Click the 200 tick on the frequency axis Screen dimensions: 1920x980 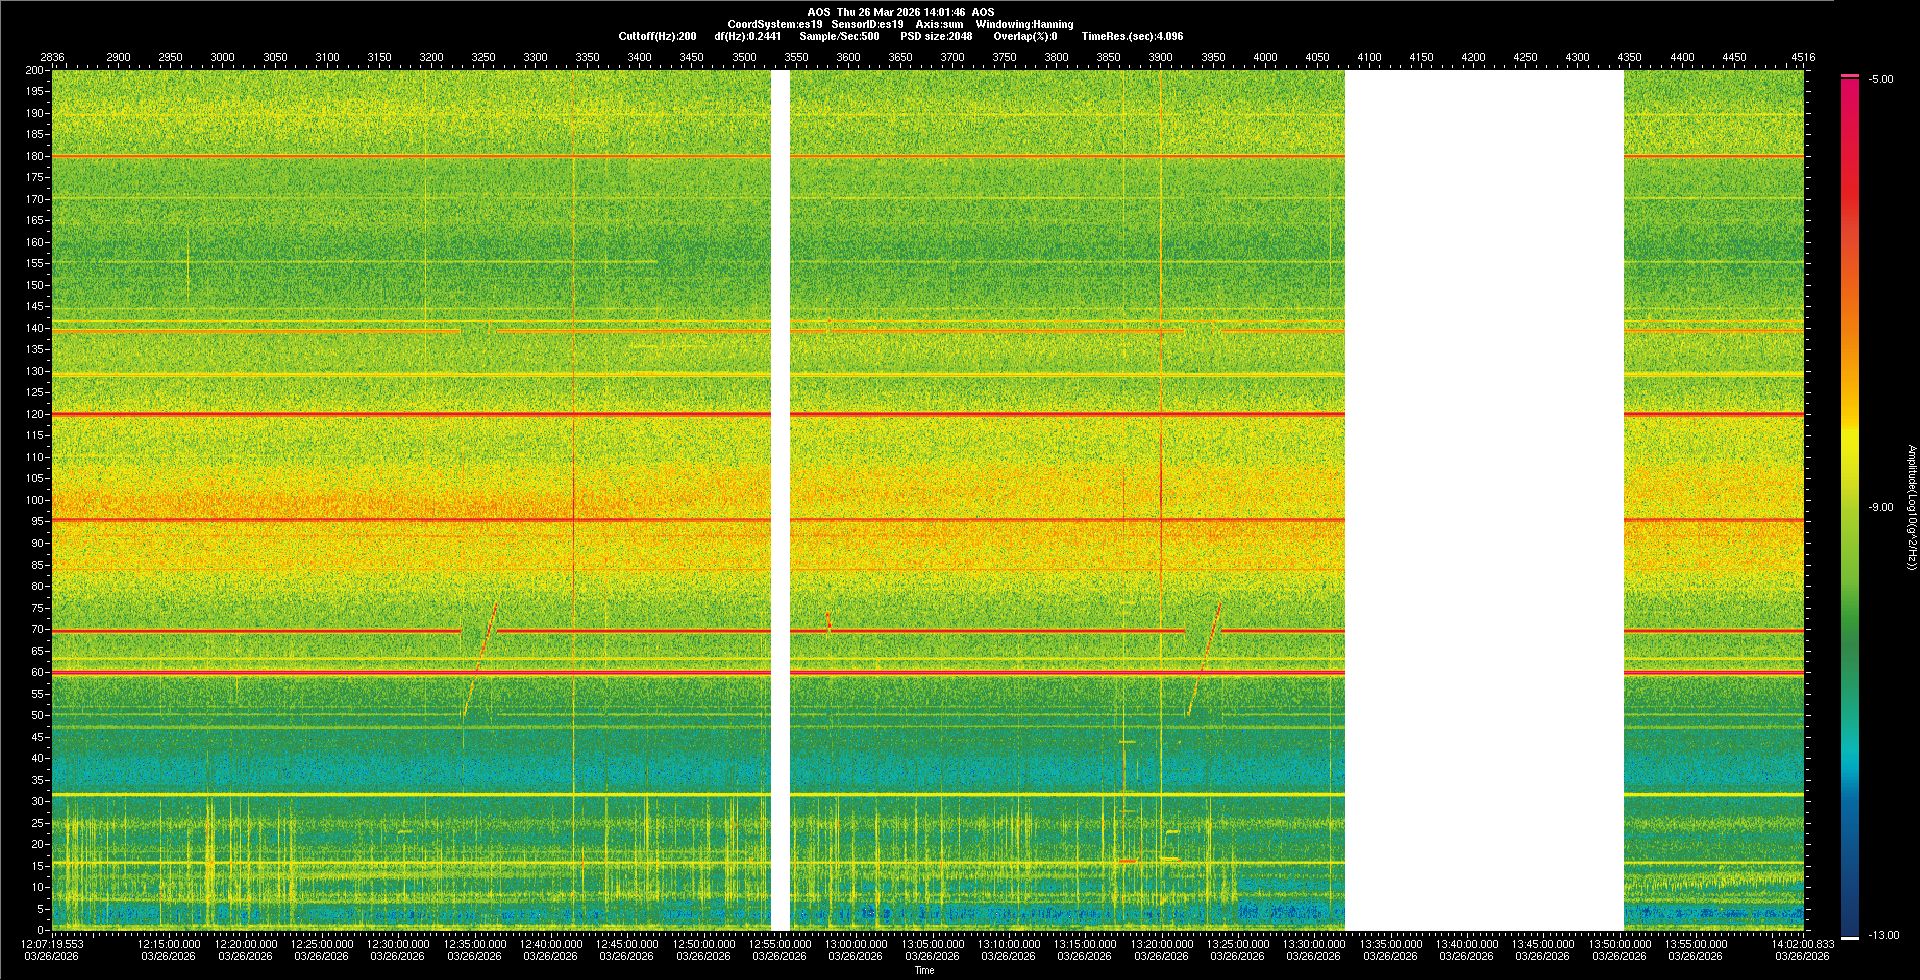(34, 70)
